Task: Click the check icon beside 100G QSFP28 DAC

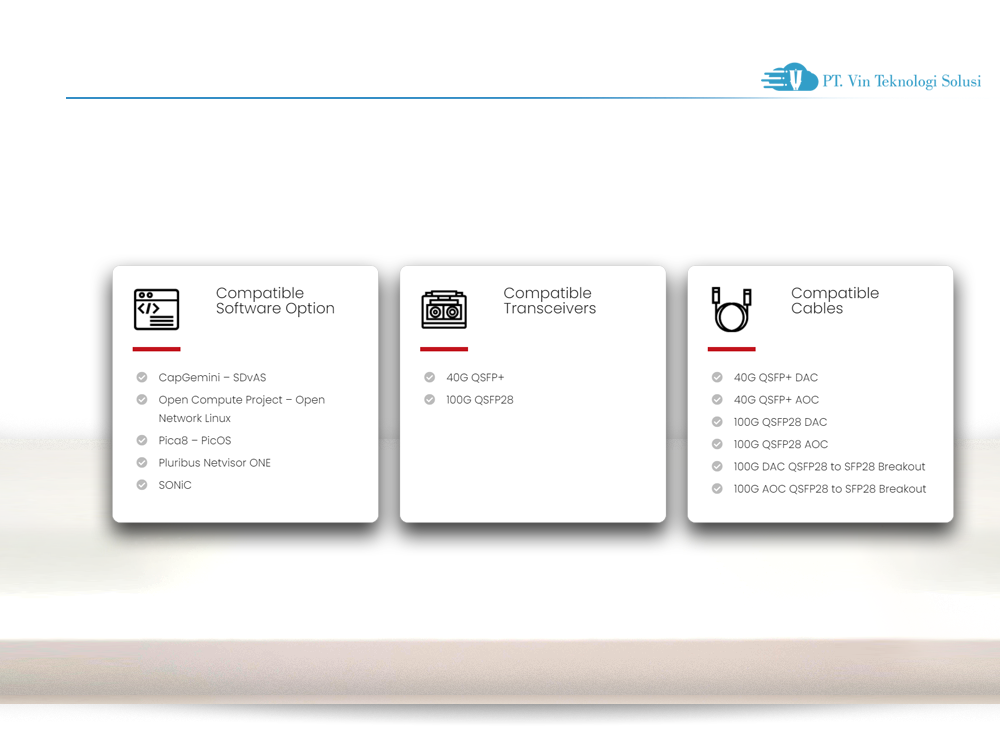Action: pyautogui.click(x=717, y=422)
